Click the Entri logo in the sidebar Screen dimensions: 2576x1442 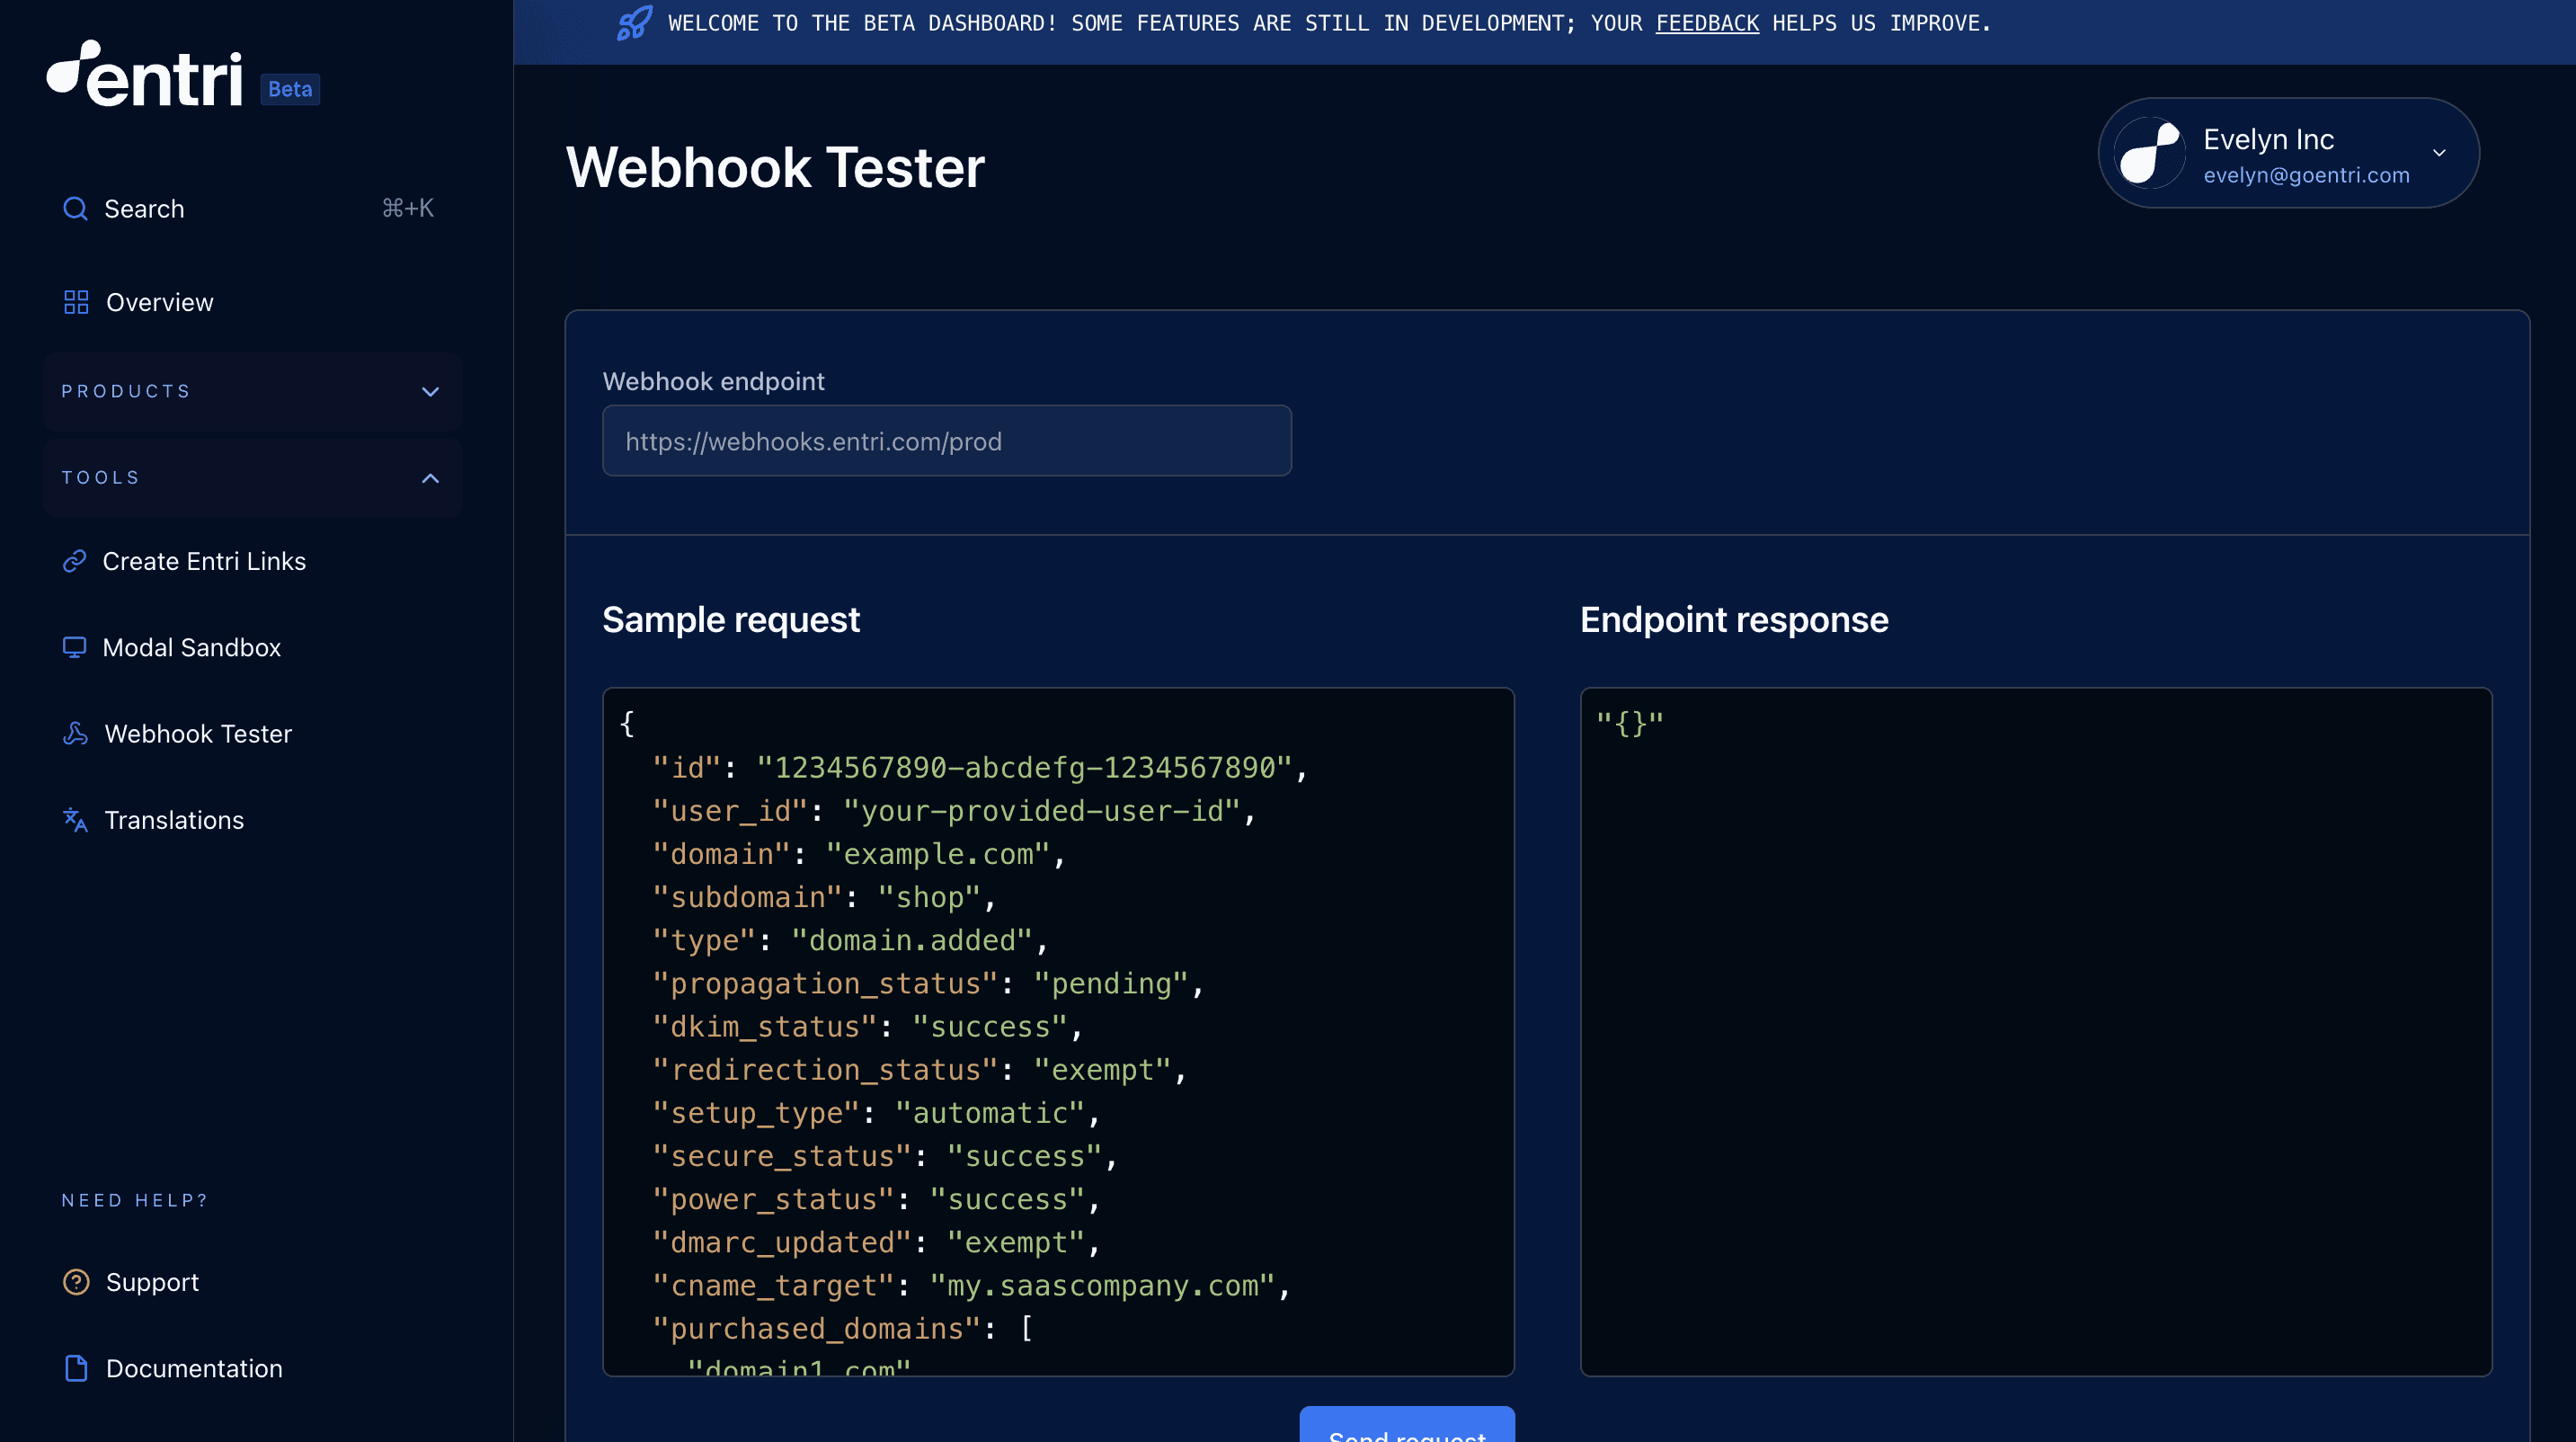(x=145, y=75)
